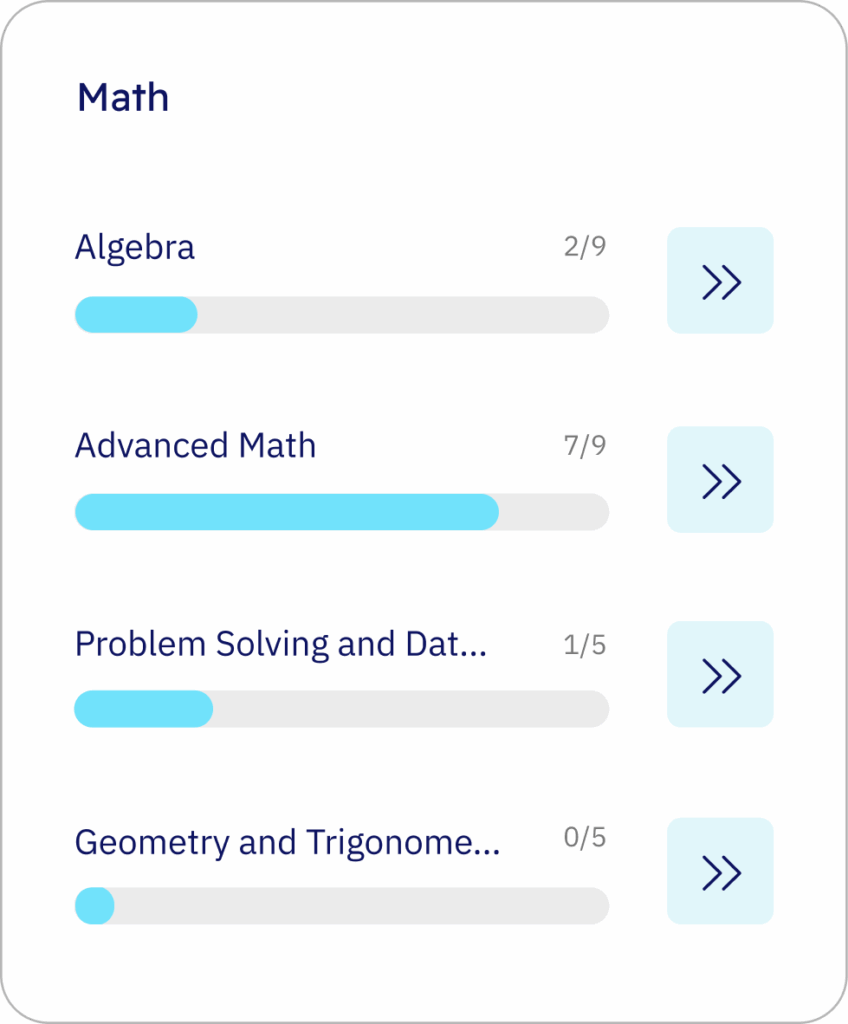Viewport: 848px width, 1024px height.
Task: Click the 0/5 Geometry score
Action: pos(584,836)
